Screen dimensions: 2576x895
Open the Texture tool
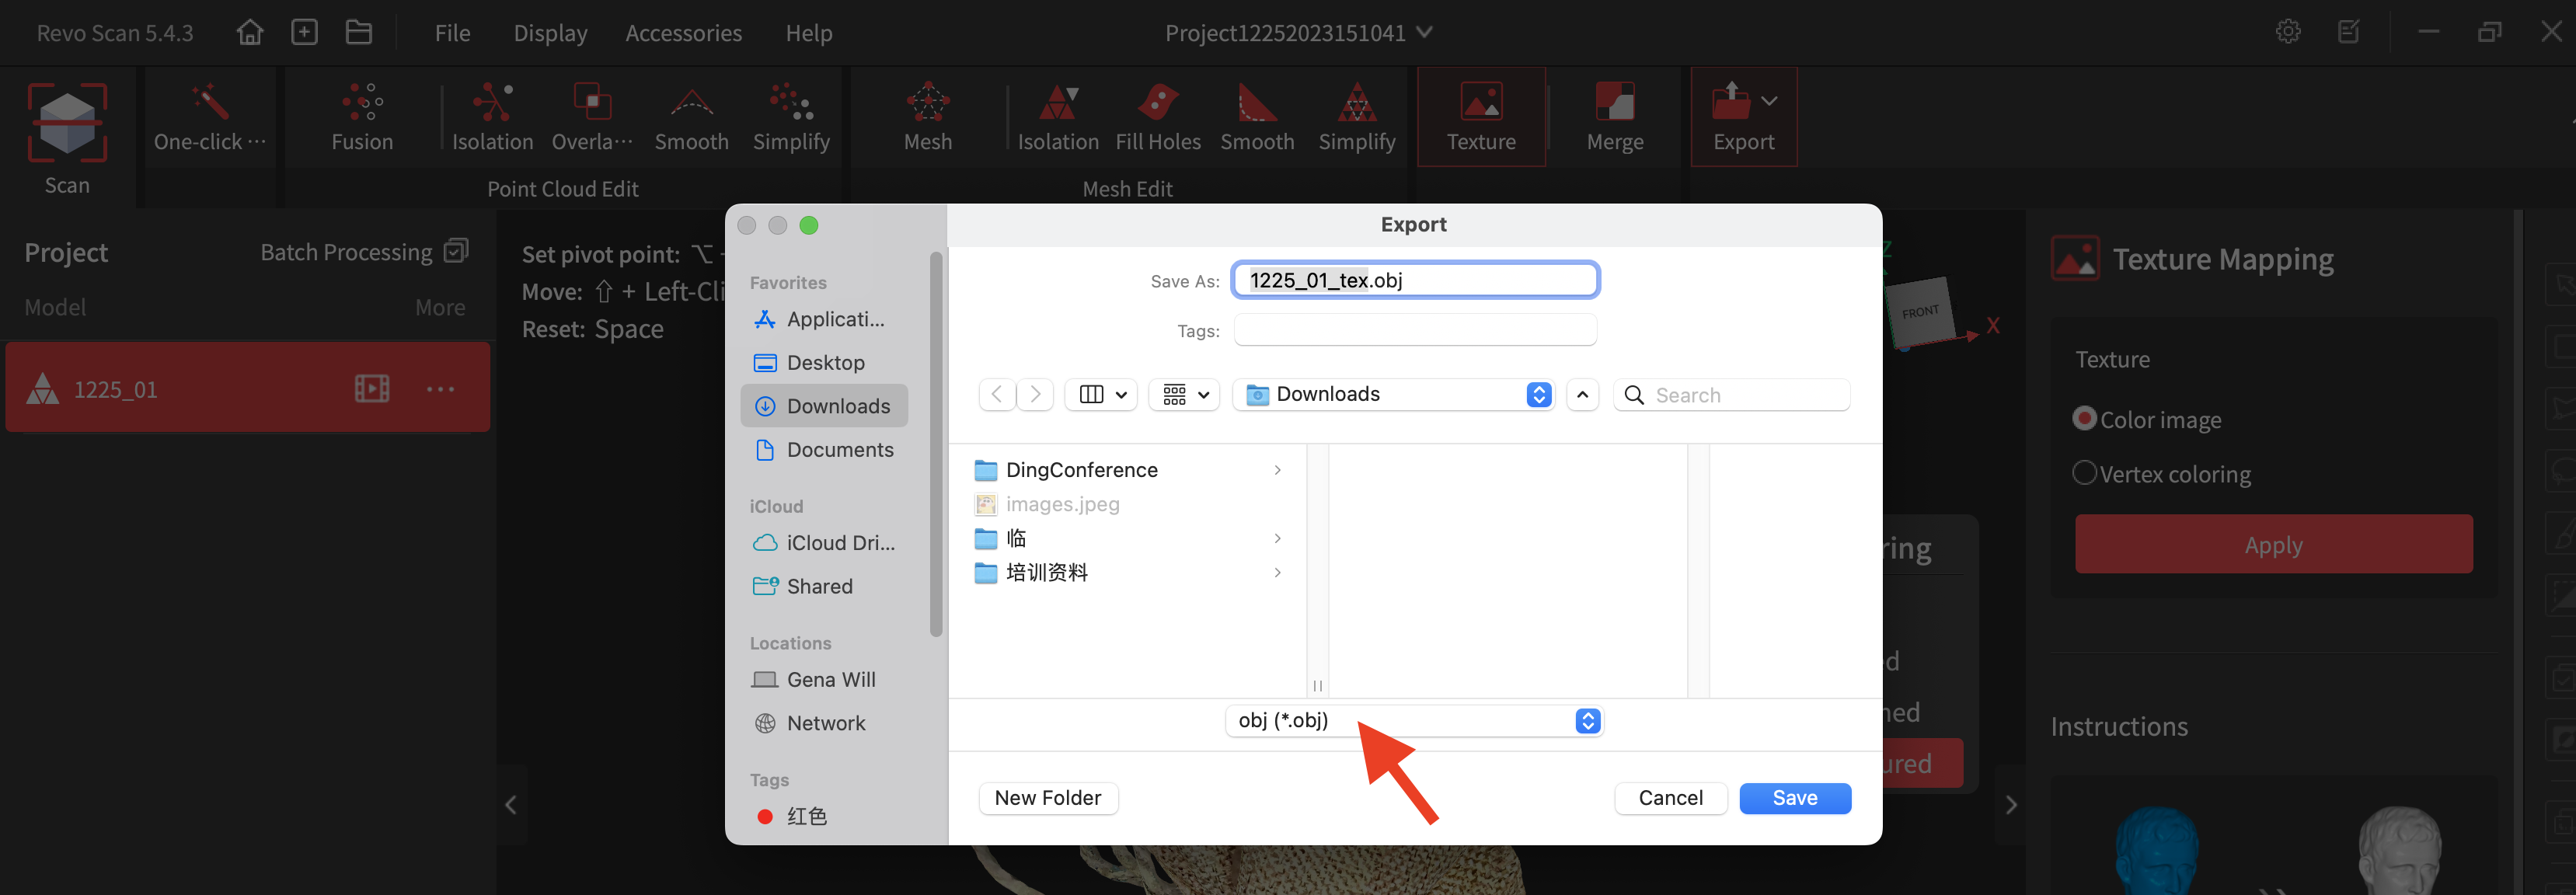point(1480,104)
